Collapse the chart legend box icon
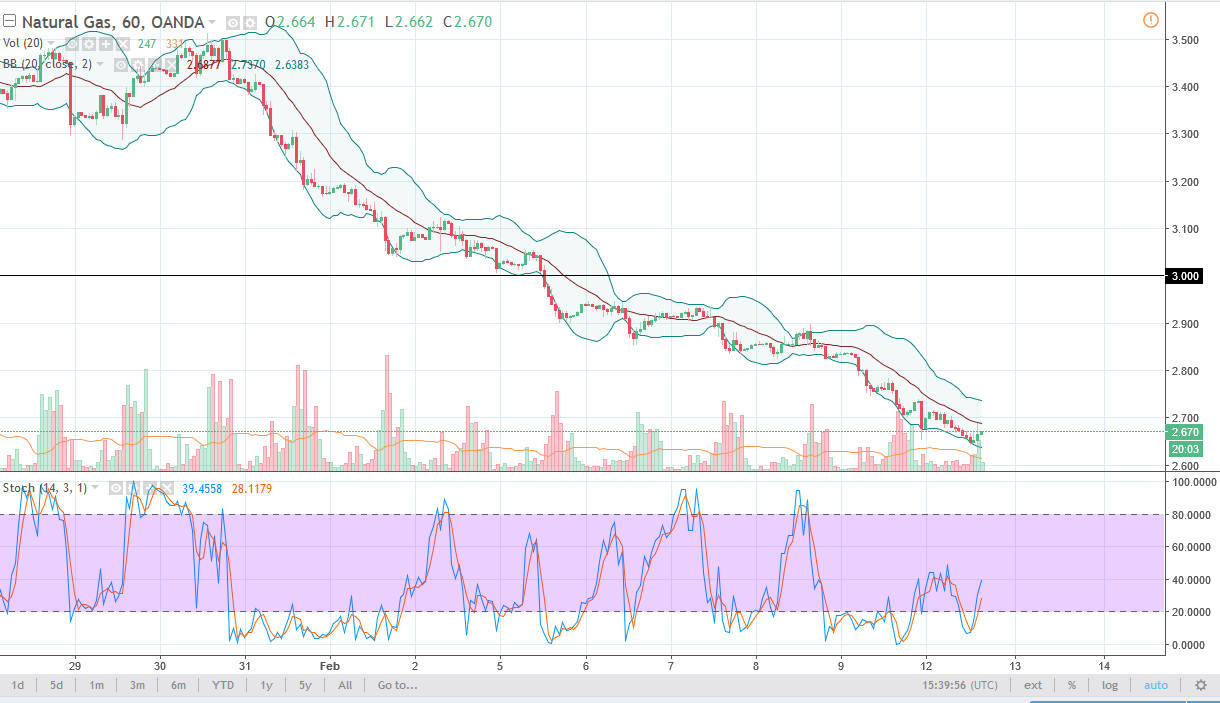The width and height of the screenshot is (1220, 703). (x=9, y=21)
